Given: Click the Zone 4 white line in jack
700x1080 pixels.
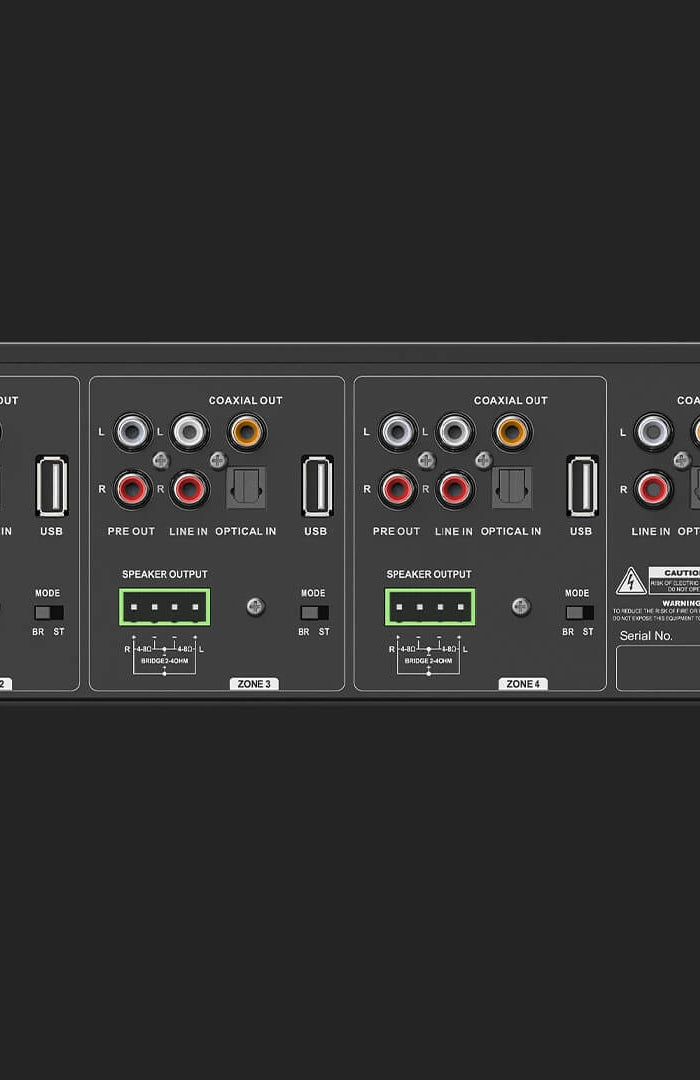Looking at the screenshot, I should pos(455,432).
